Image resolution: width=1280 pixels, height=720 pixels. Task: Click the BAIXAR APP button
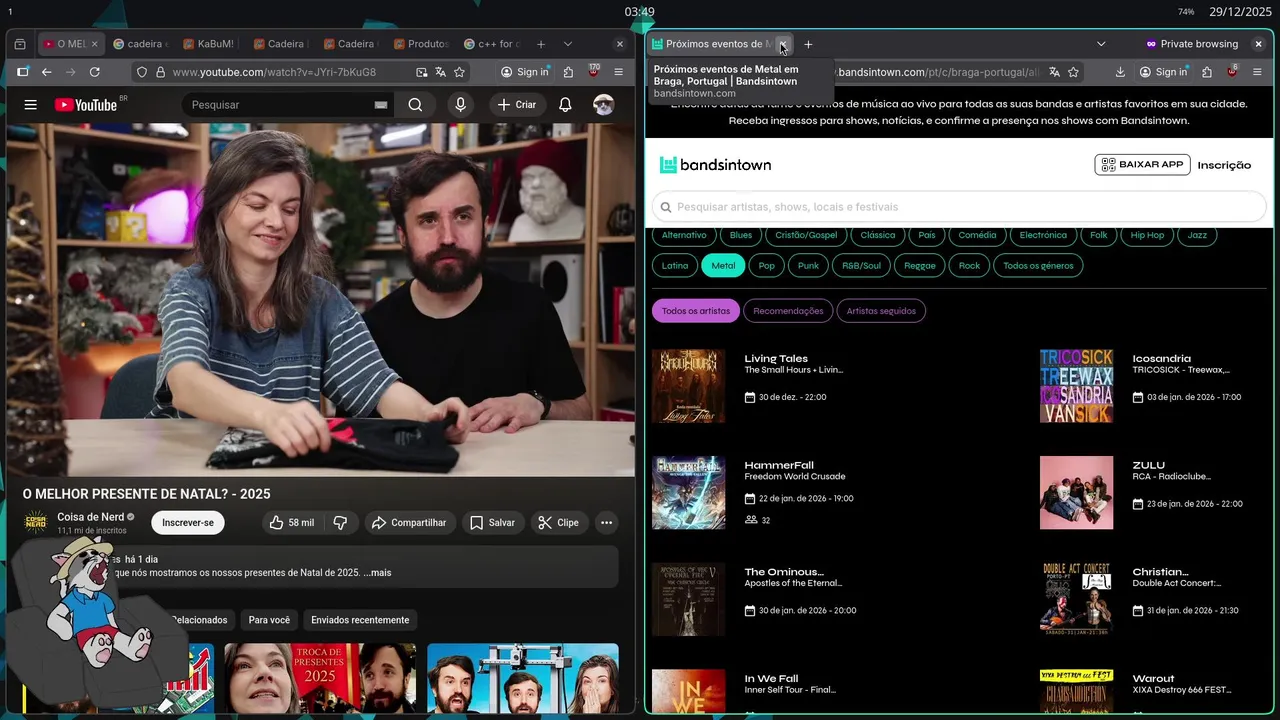click(1142, 165)
